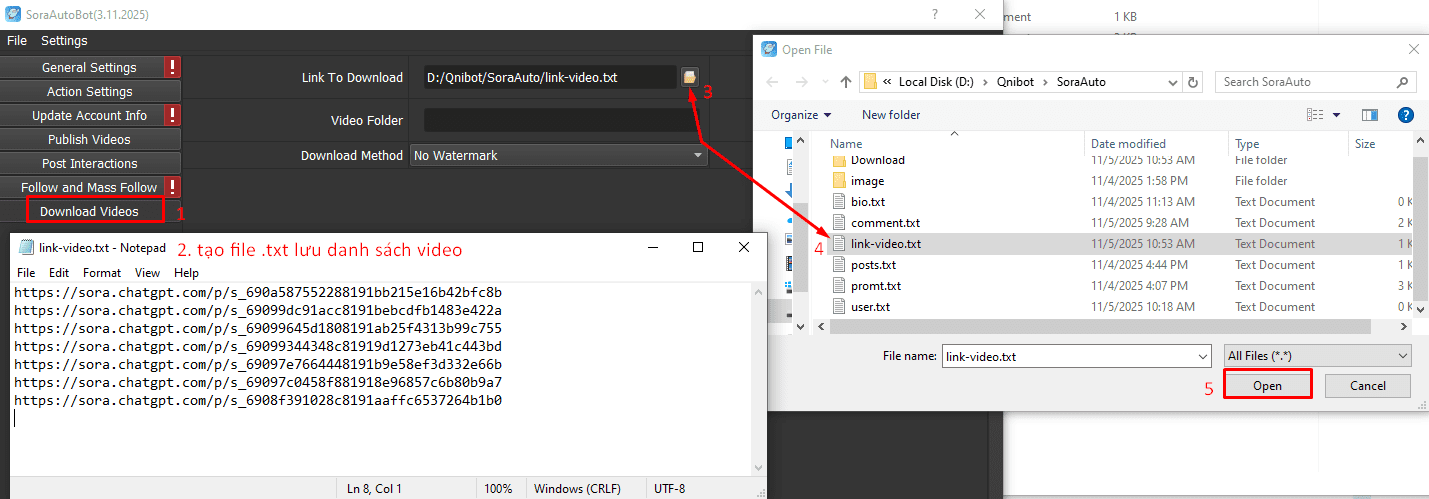The height and width of the screenshot is (499, 1429).
Task: Sort files by Date modified column
Action: (x=1128, y=144)
